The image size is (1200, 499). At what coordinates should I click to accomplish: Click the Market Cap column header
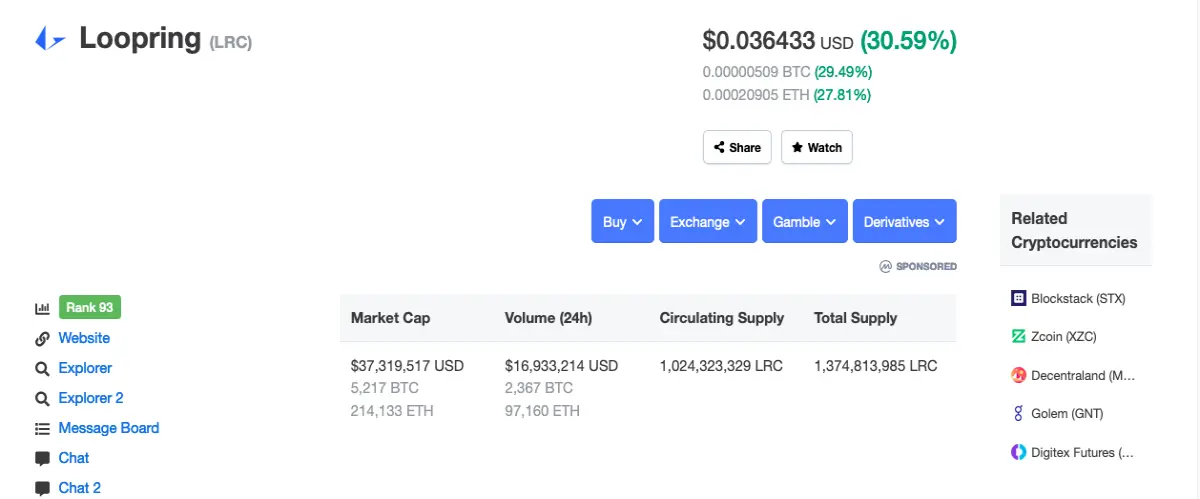click(391, 318)
